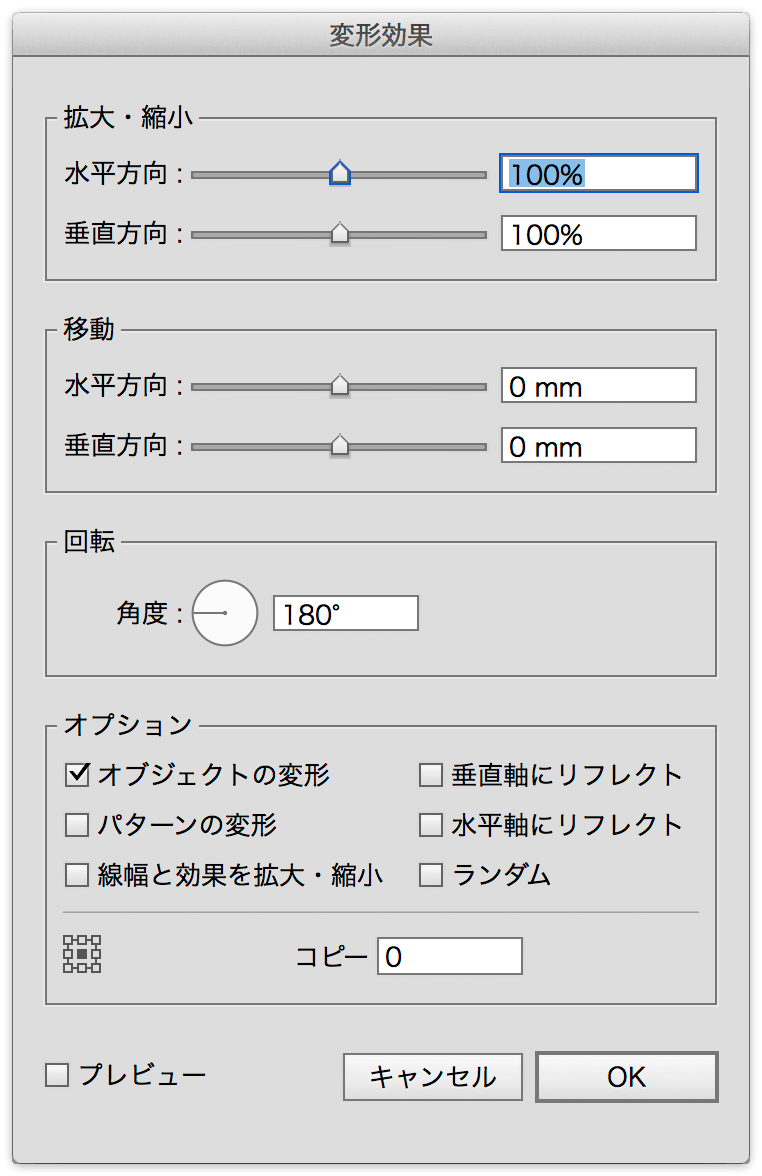
Task: Click the horizontal scale 100% field
Action: (599, 174)
